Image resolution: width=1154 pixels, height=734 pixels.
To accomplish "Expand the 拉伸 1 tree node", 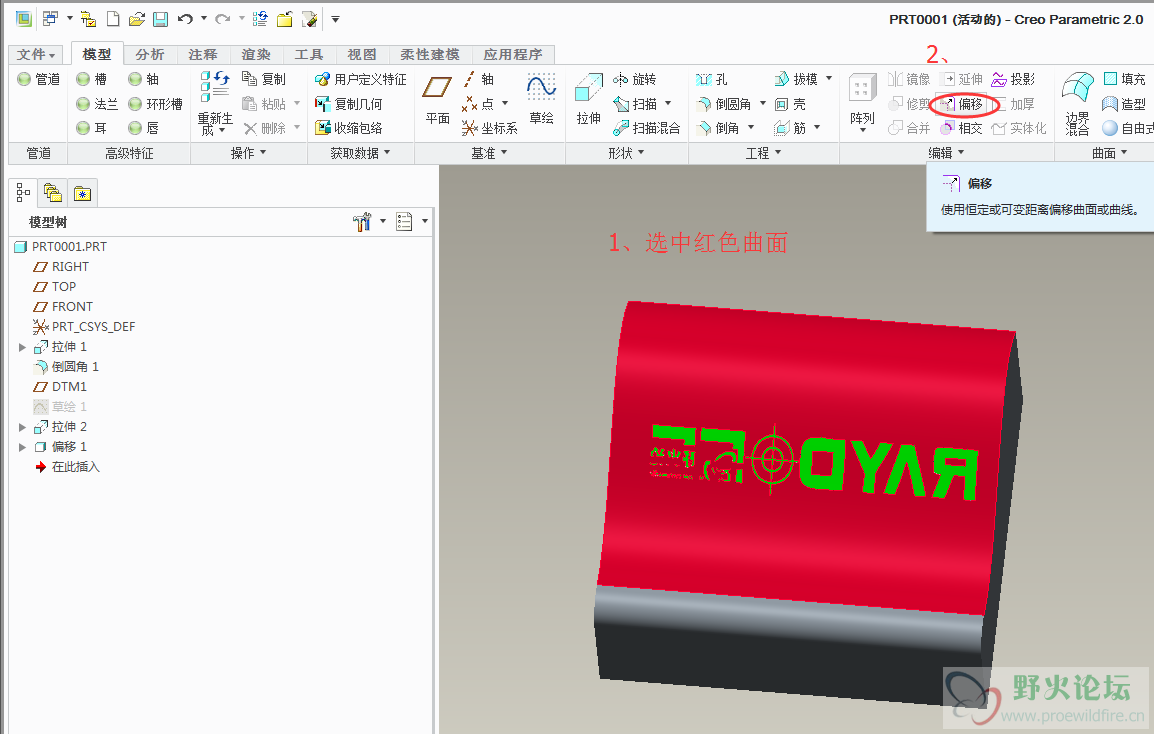I will pos(22,347).
